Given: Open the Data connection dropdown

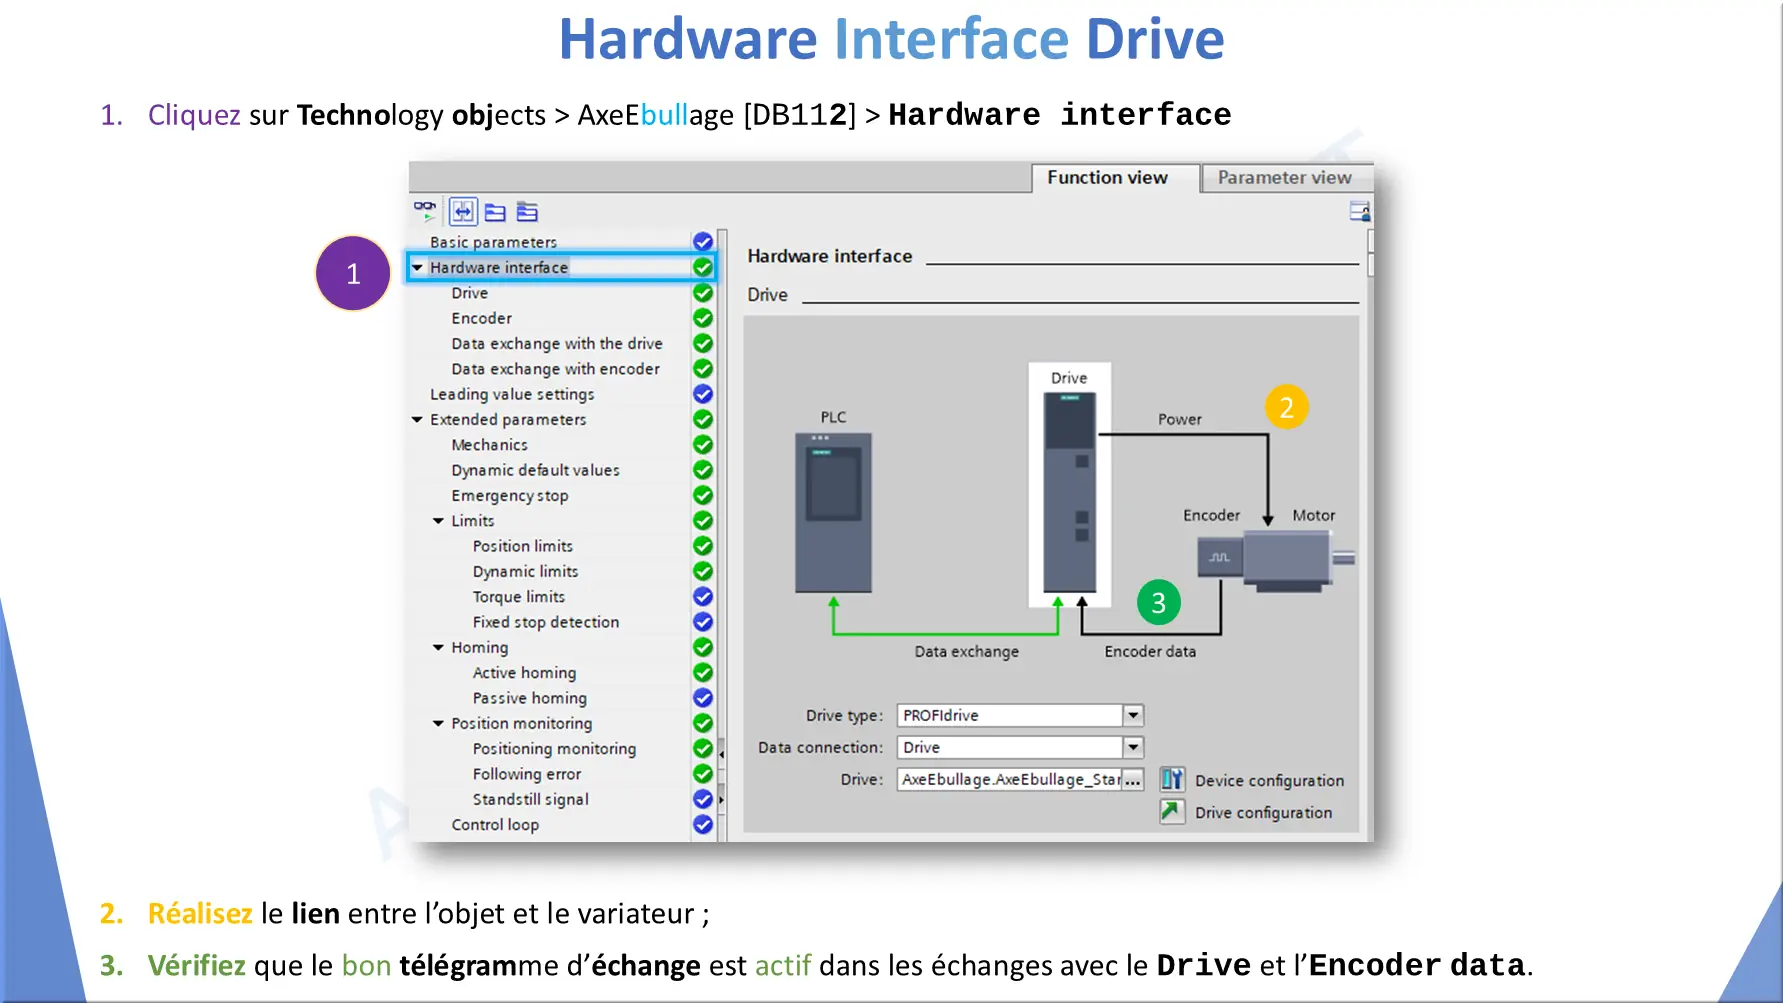Looking at the screenshot, I should tap(1132, 748).
